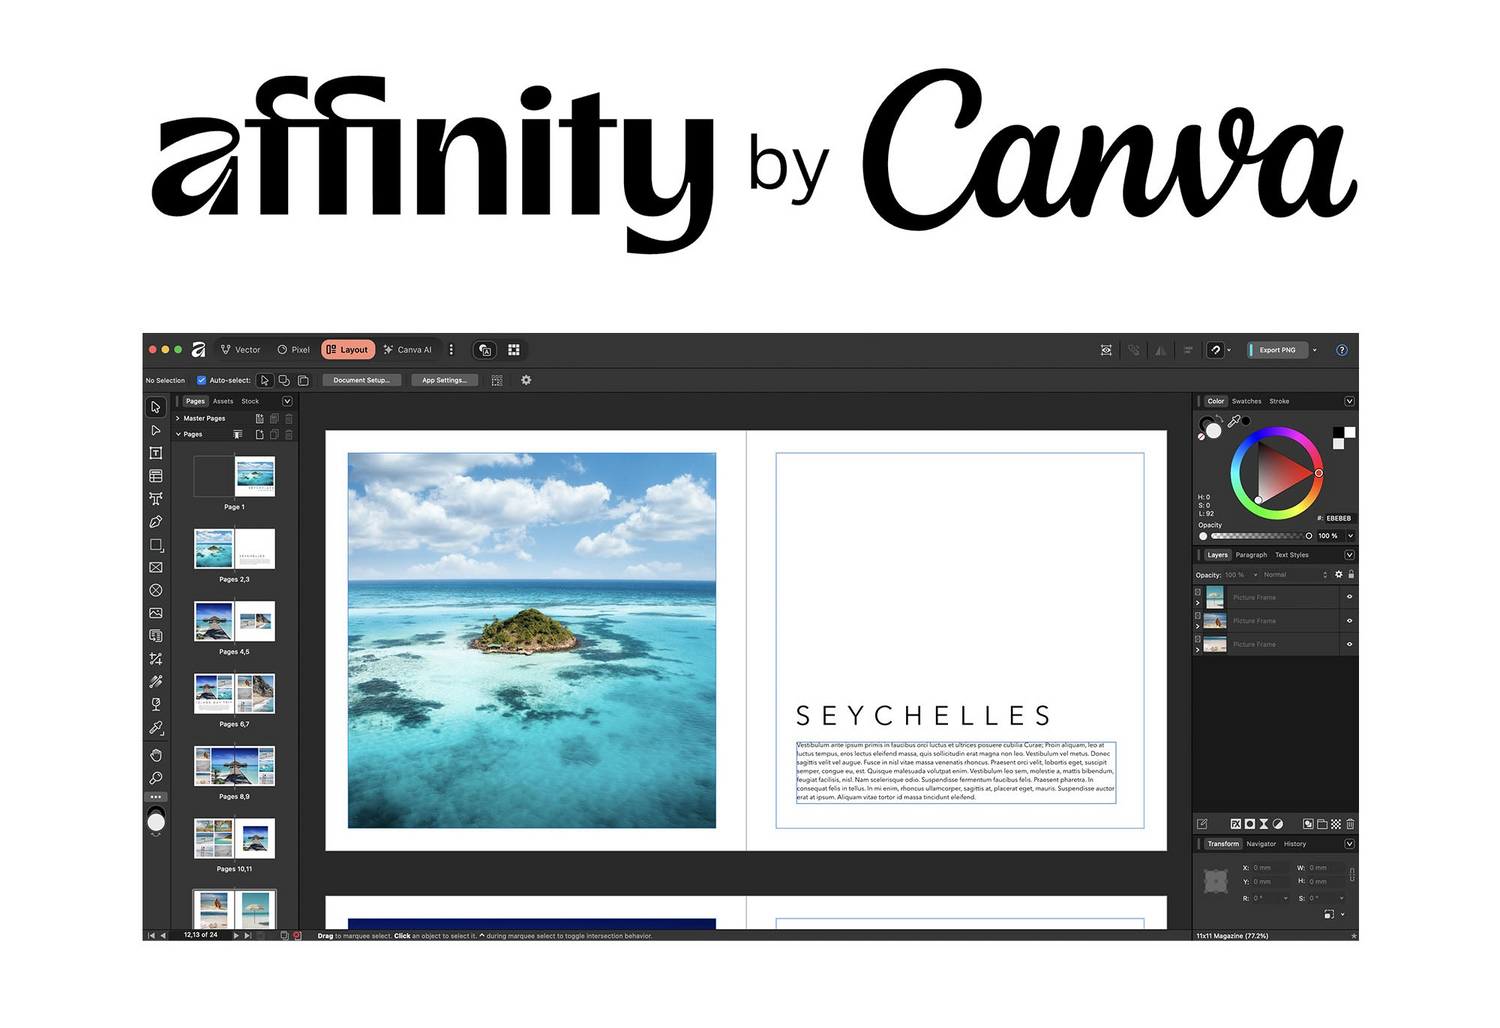Image resolution: width=1500 pixels, height=1028 pixels.
Task: Open the Assets panel tab
Action: tap(223, 401)
